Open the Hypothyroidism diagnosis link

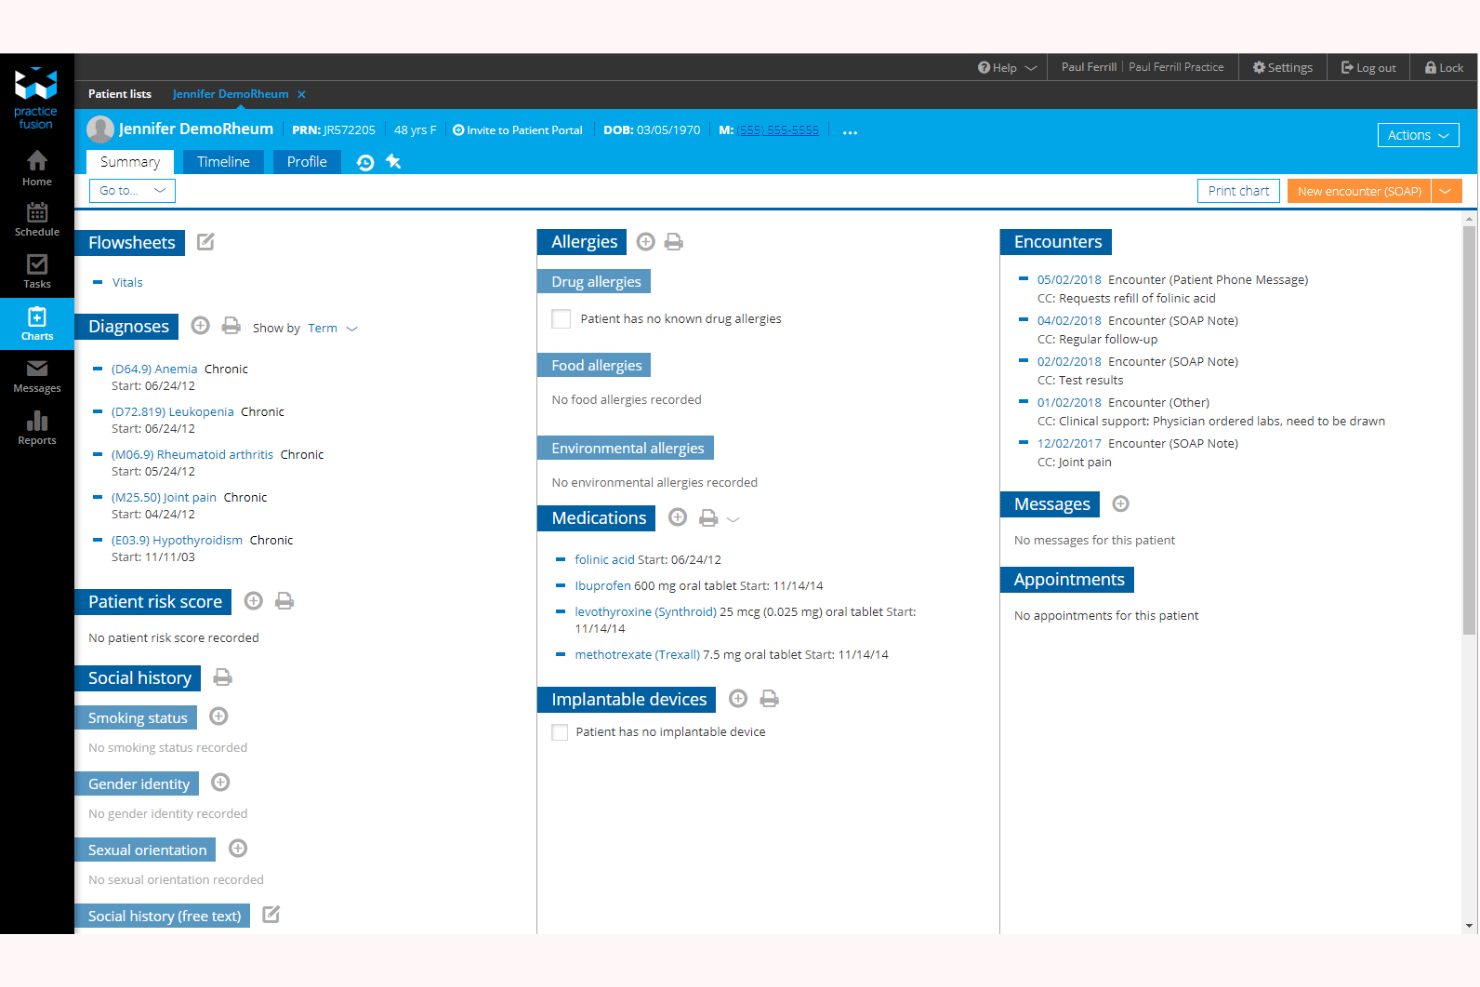coord(177,541)
